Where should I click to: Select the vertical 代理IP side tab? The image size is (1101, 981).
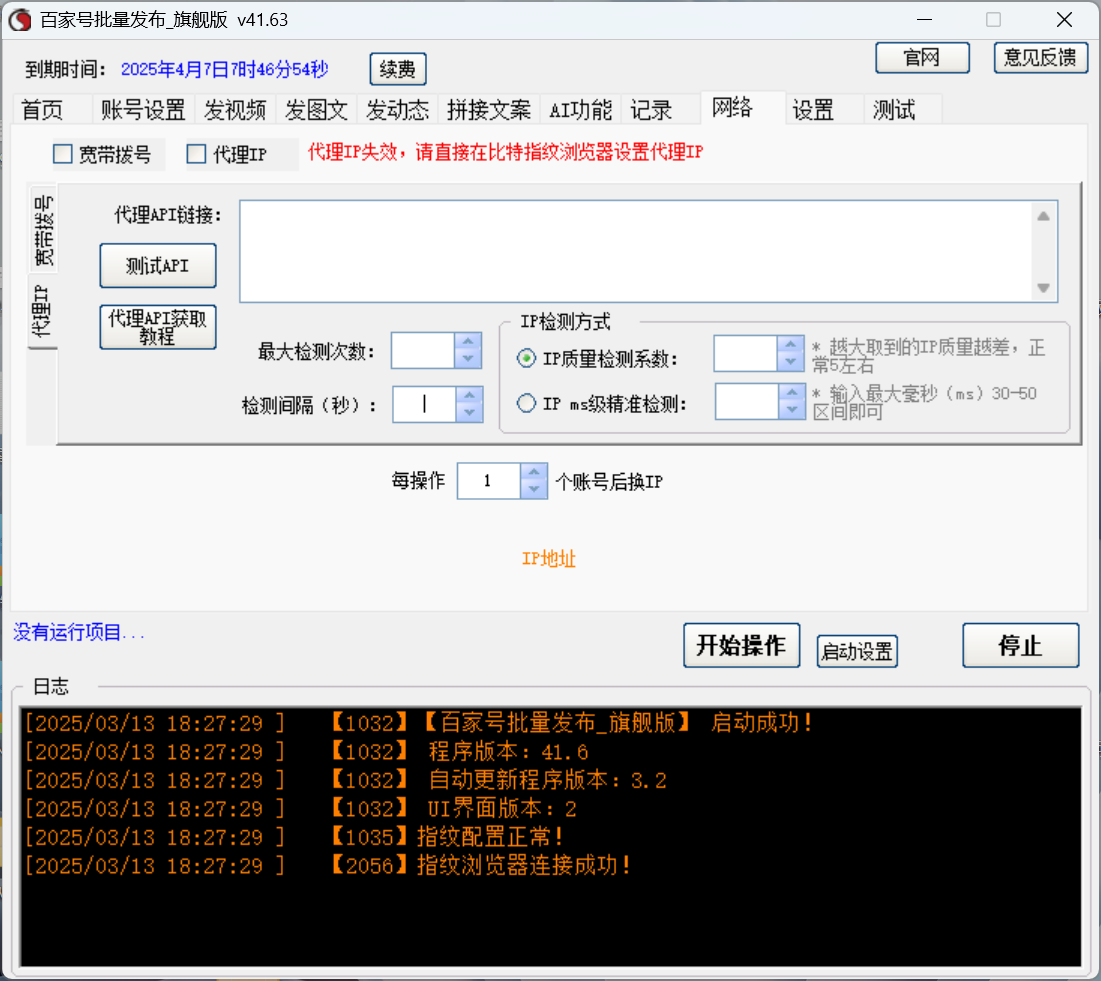42,310
